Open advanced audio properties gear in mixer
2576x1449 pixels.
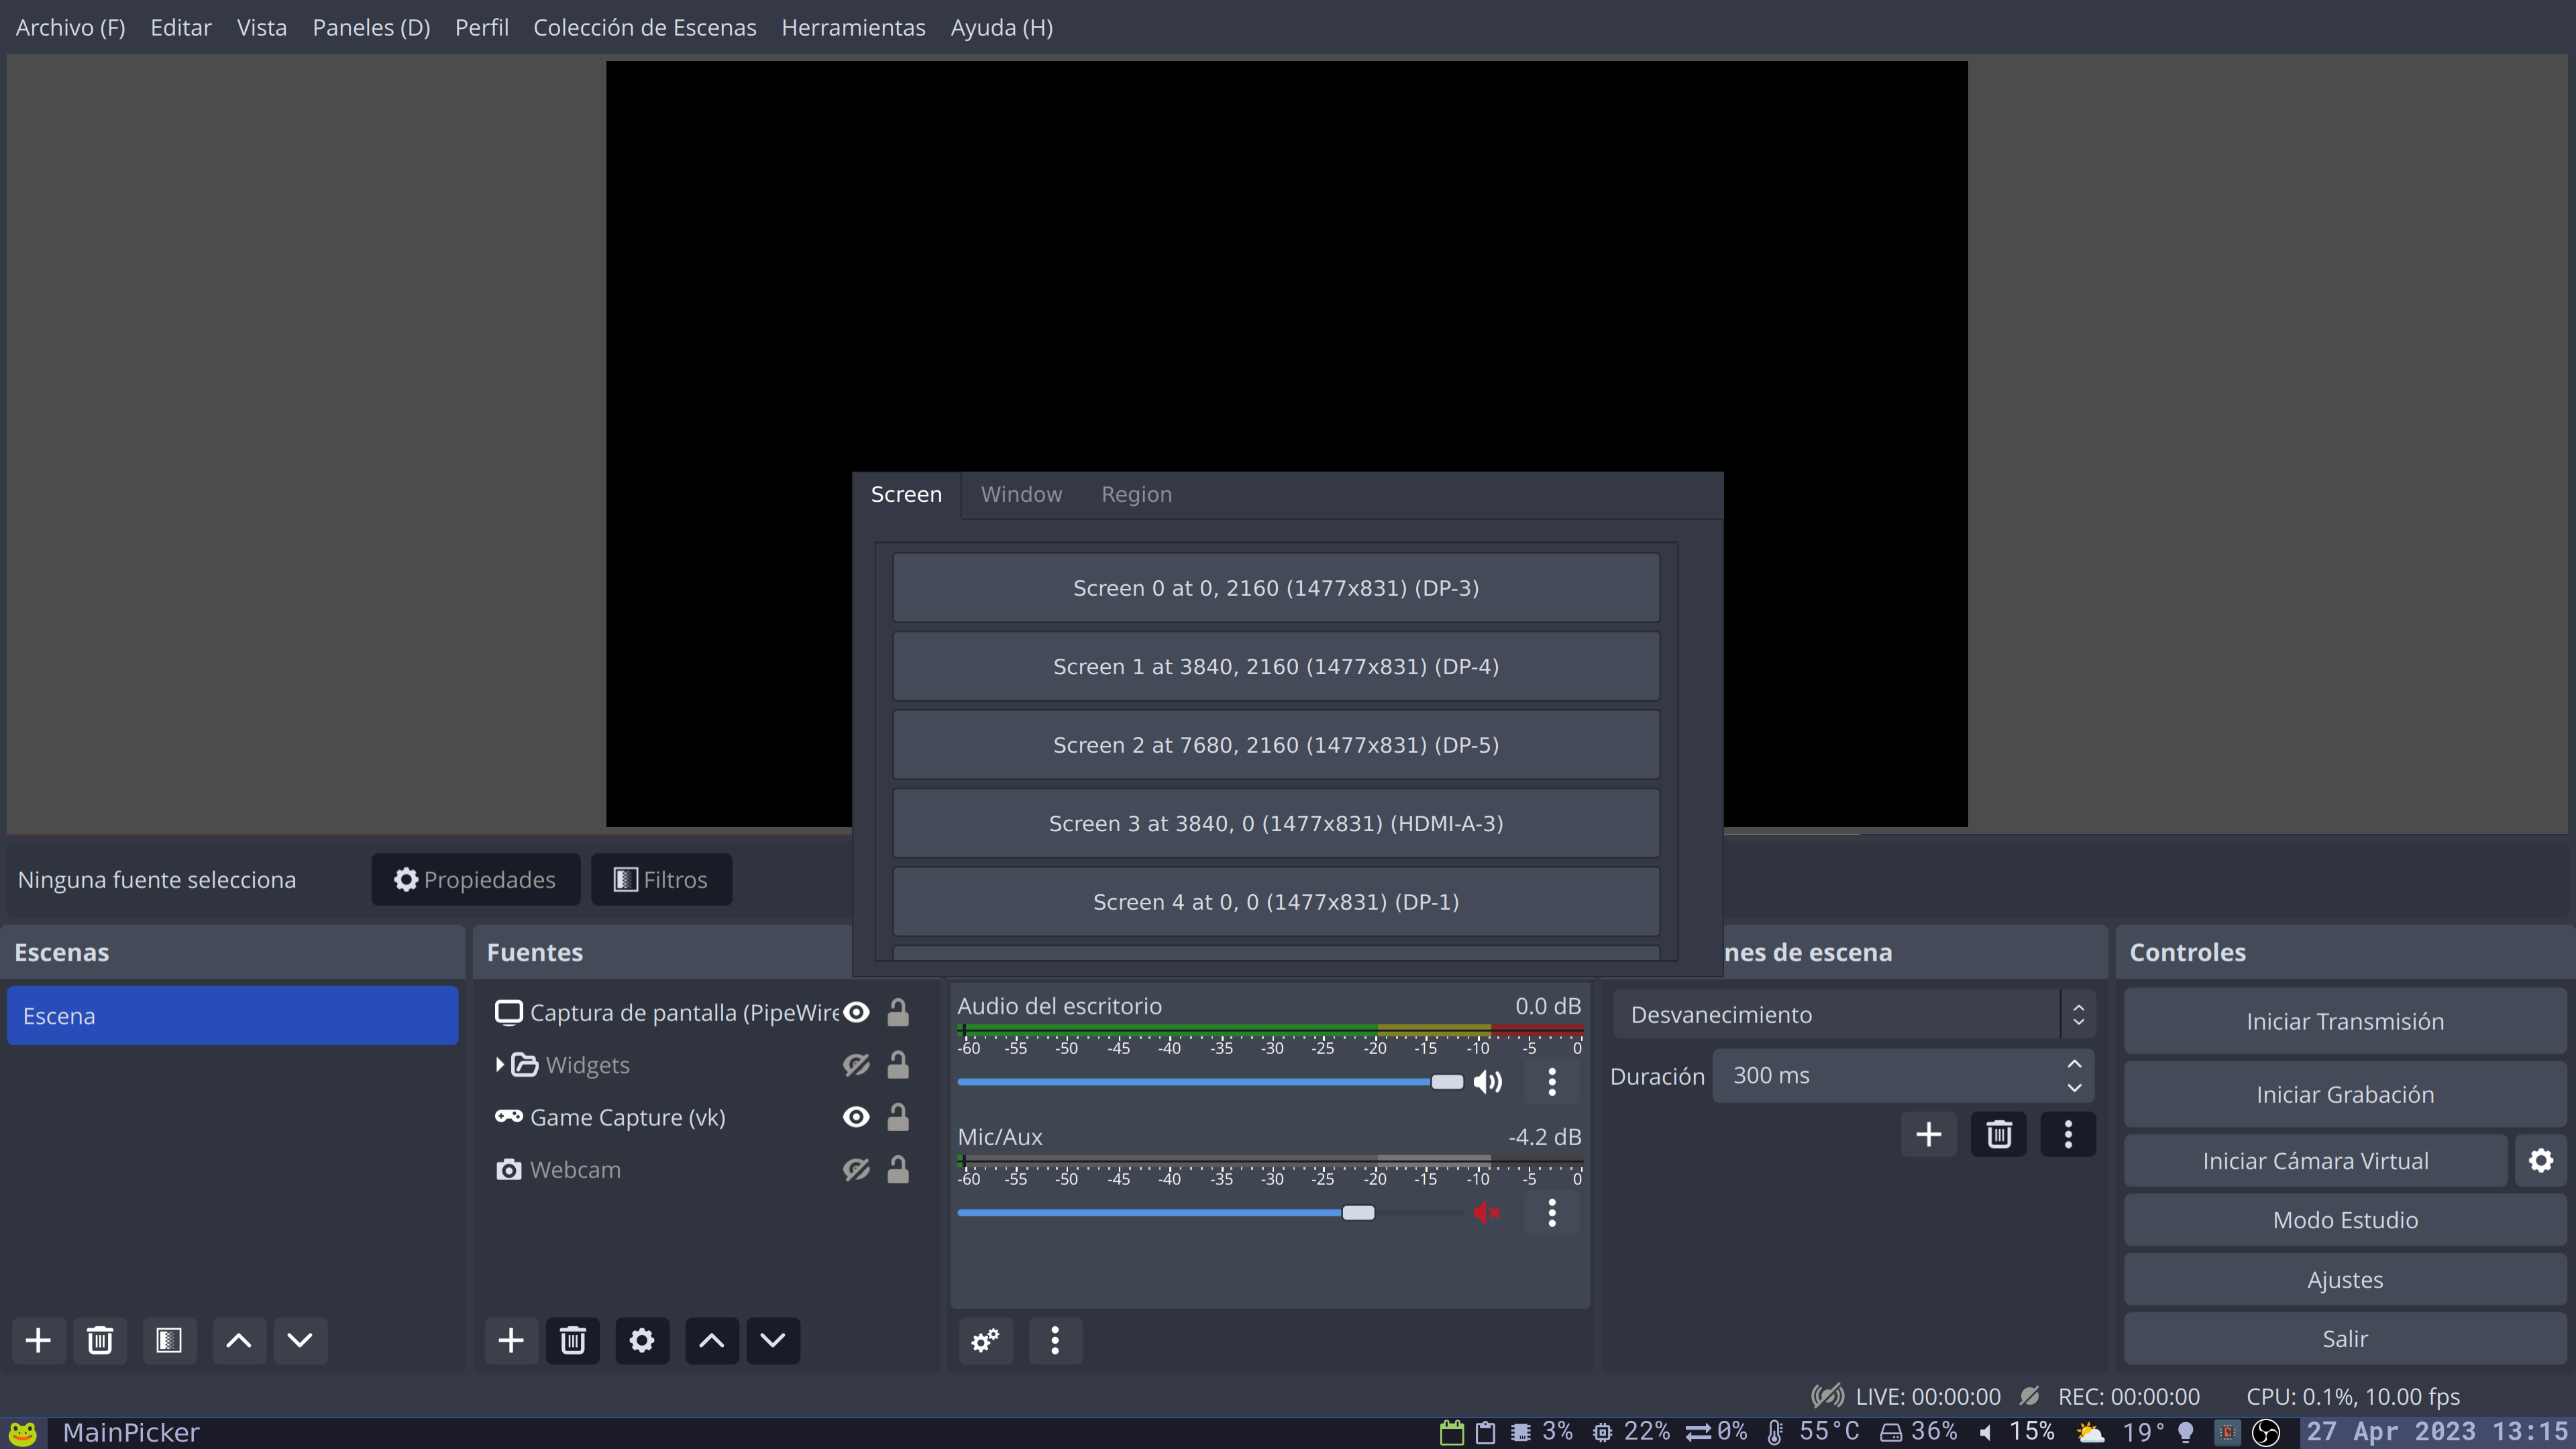[985, 1340]
